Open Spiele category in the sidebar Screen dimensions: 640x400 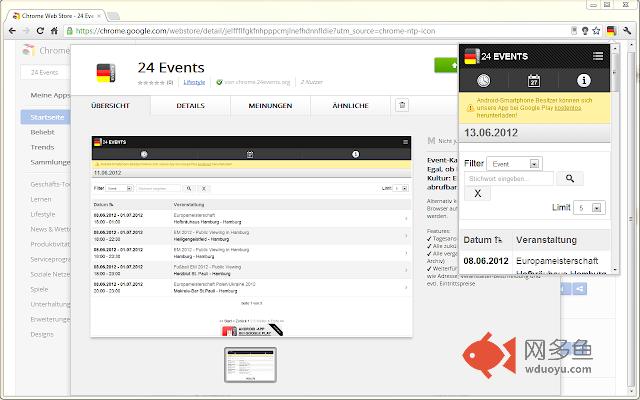pos(39,289)
